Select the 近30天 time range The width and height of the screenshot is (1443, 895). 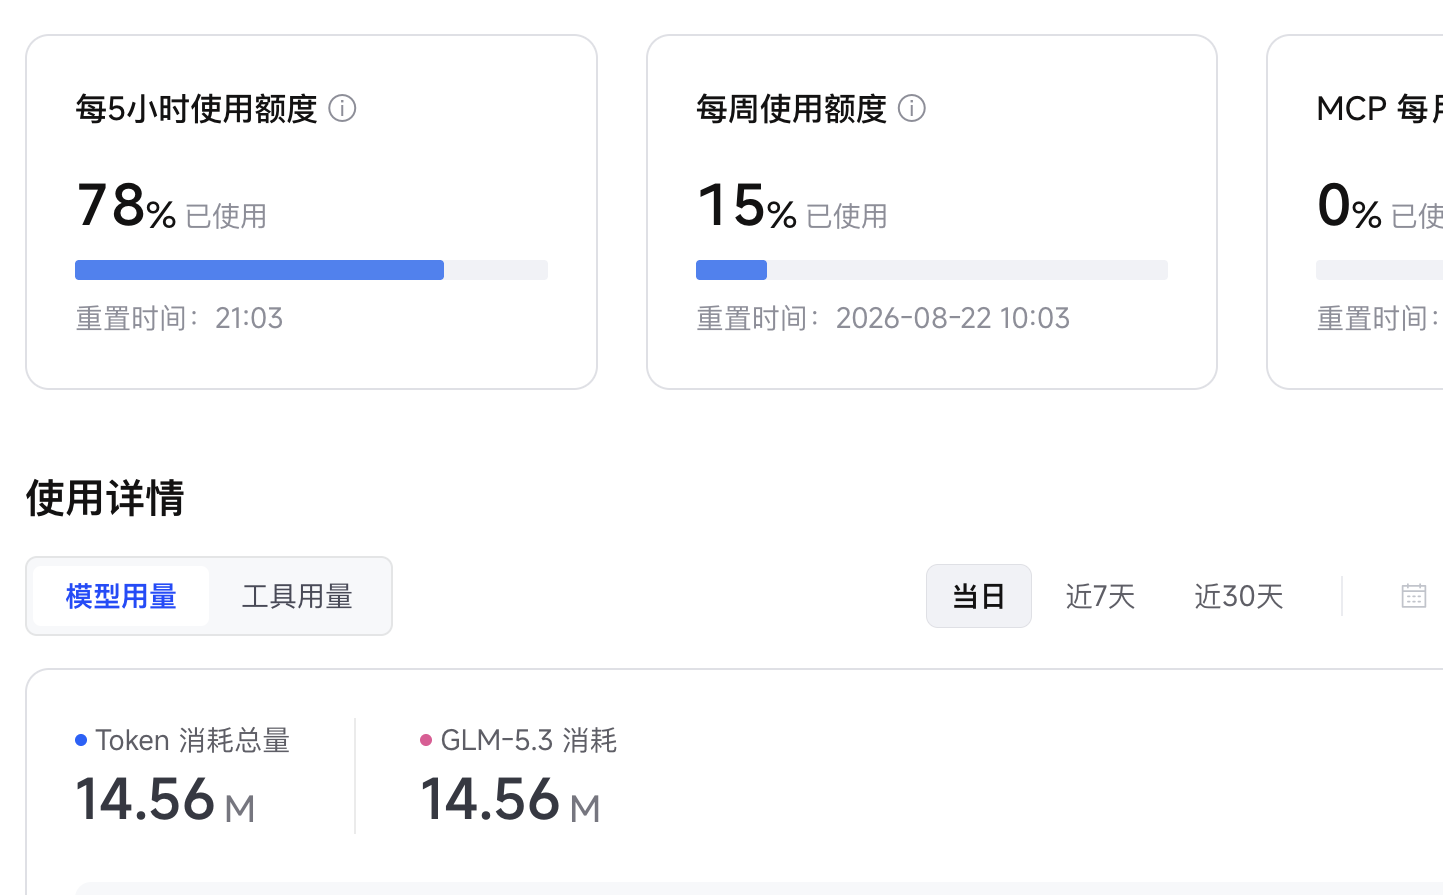click(1239, 596)
